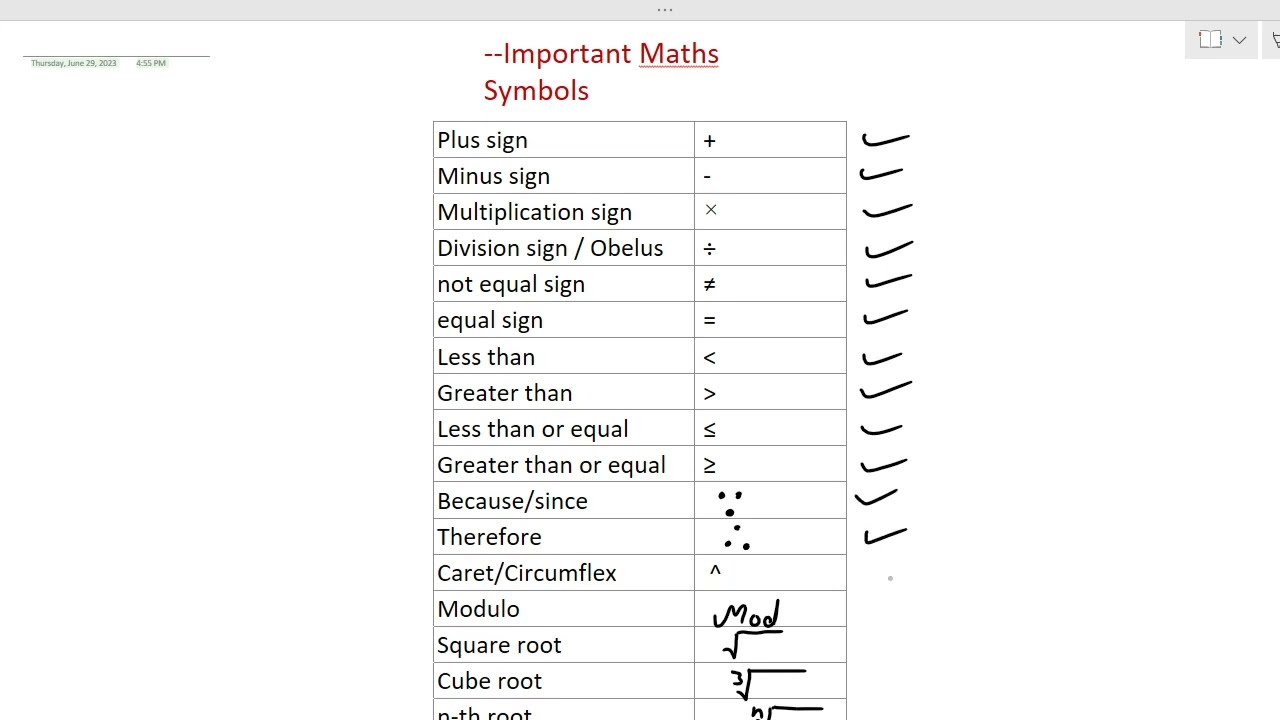The image size is (1280, 720).
Task: Click the page title 'Important Maths Symbols'
Action: [x=601, y=72]
